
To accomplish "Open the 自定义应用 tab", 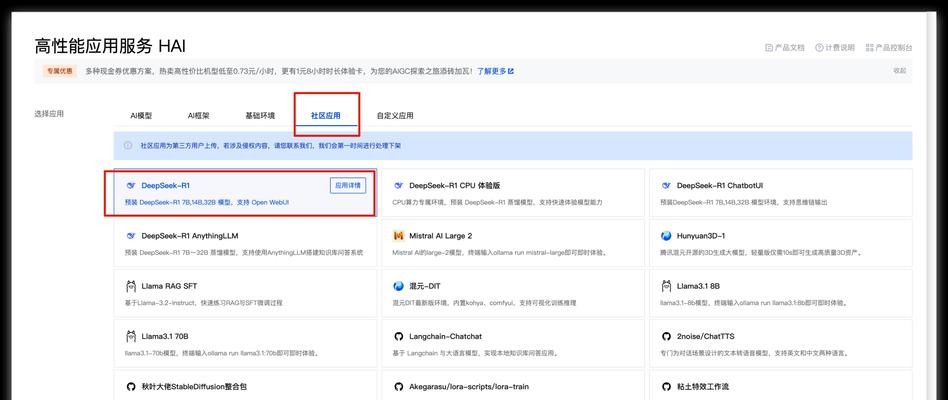I will click(x=395, y=115).
